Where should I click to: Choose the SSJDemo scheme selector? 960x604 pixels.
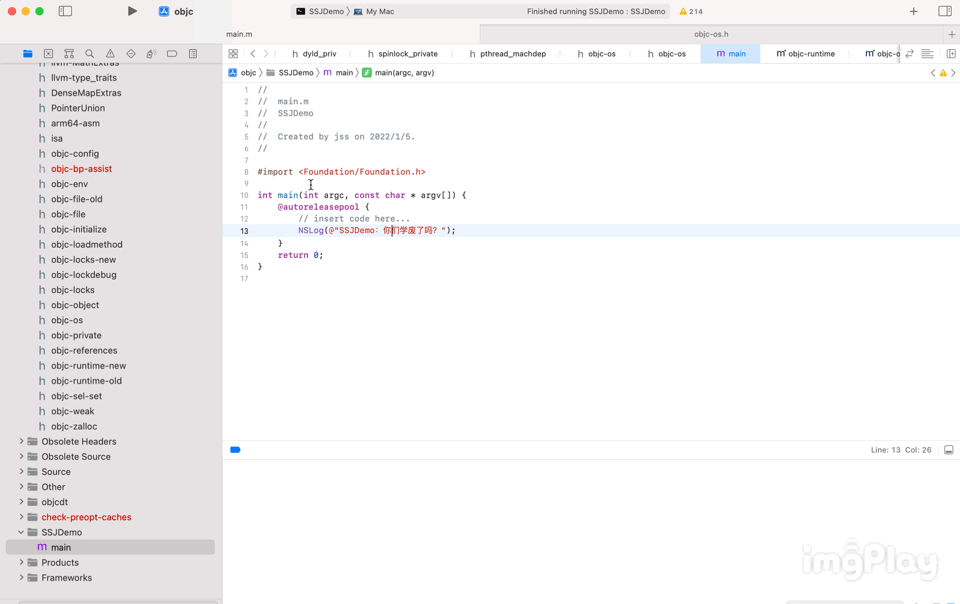click(x=320, y=11)
